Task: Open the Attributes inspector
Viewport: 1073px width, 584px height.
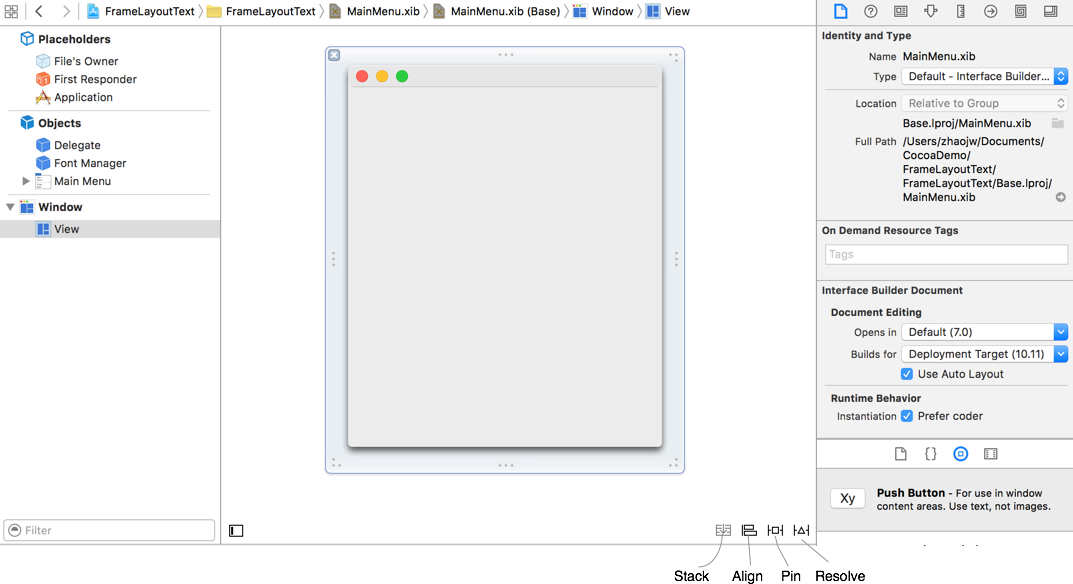Action: pyautogui.click(x=930, y=11)
